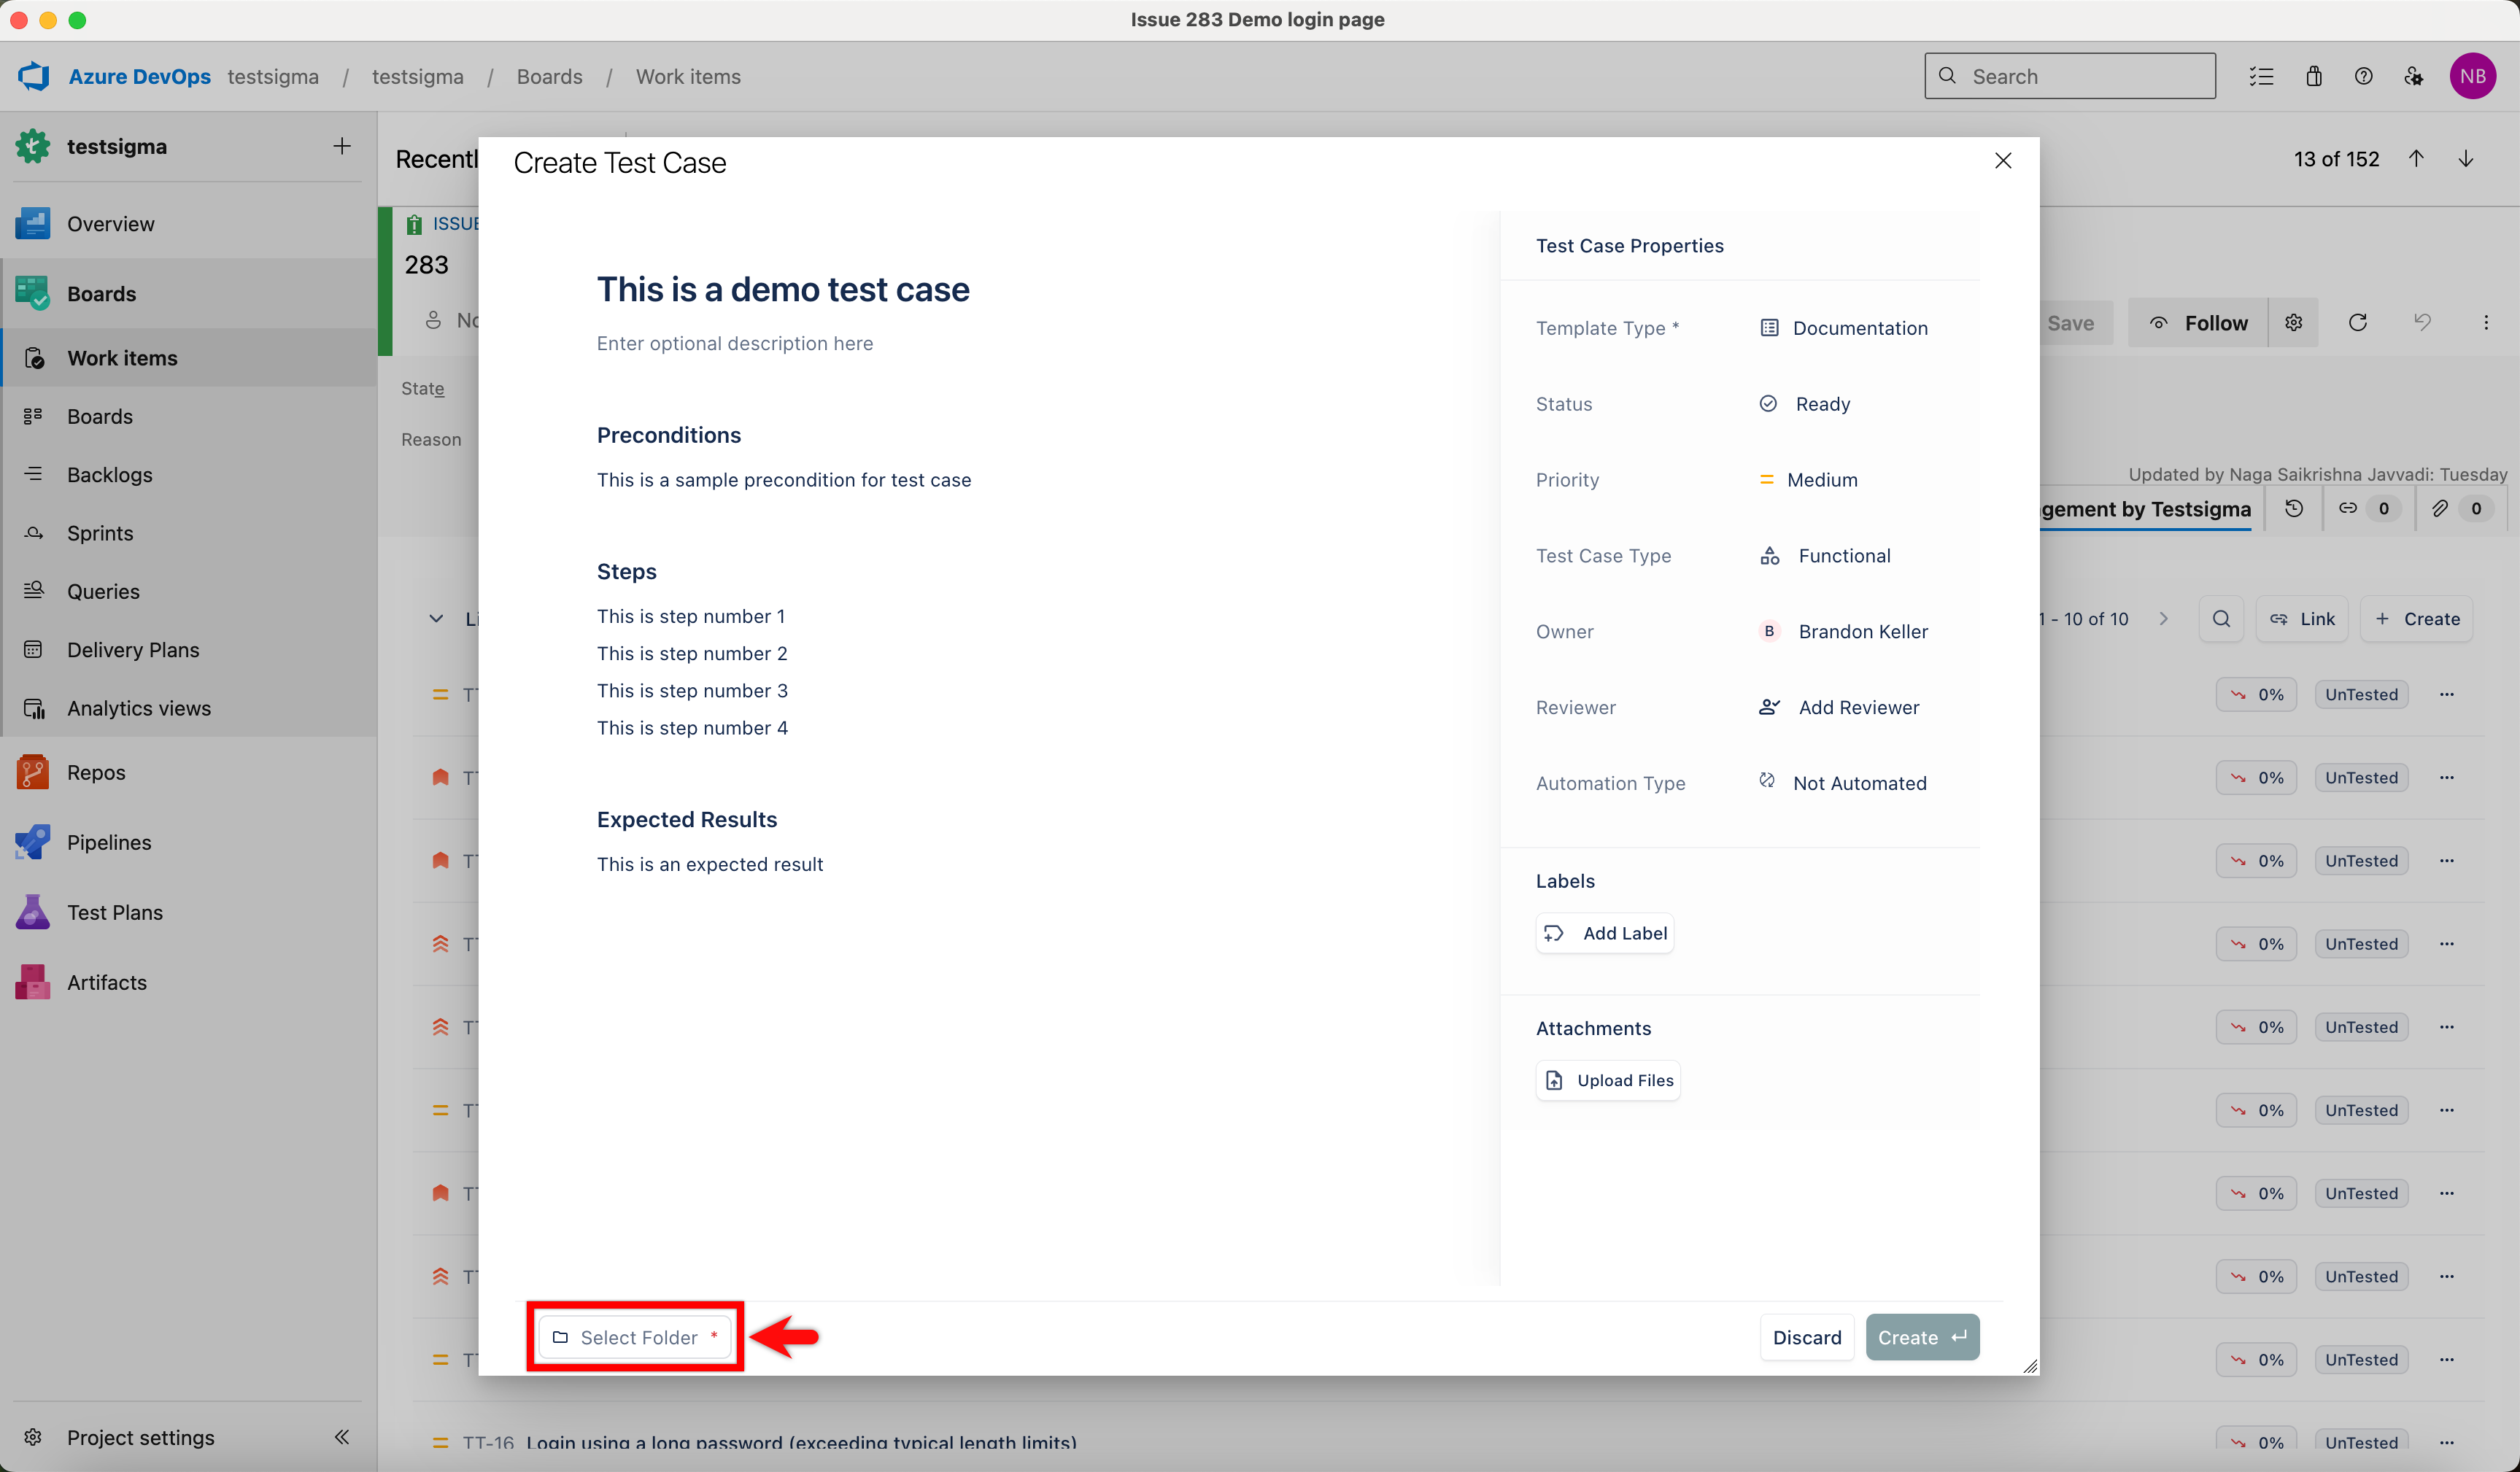Click the Azure DevOps logo icon

click(34, 76)
